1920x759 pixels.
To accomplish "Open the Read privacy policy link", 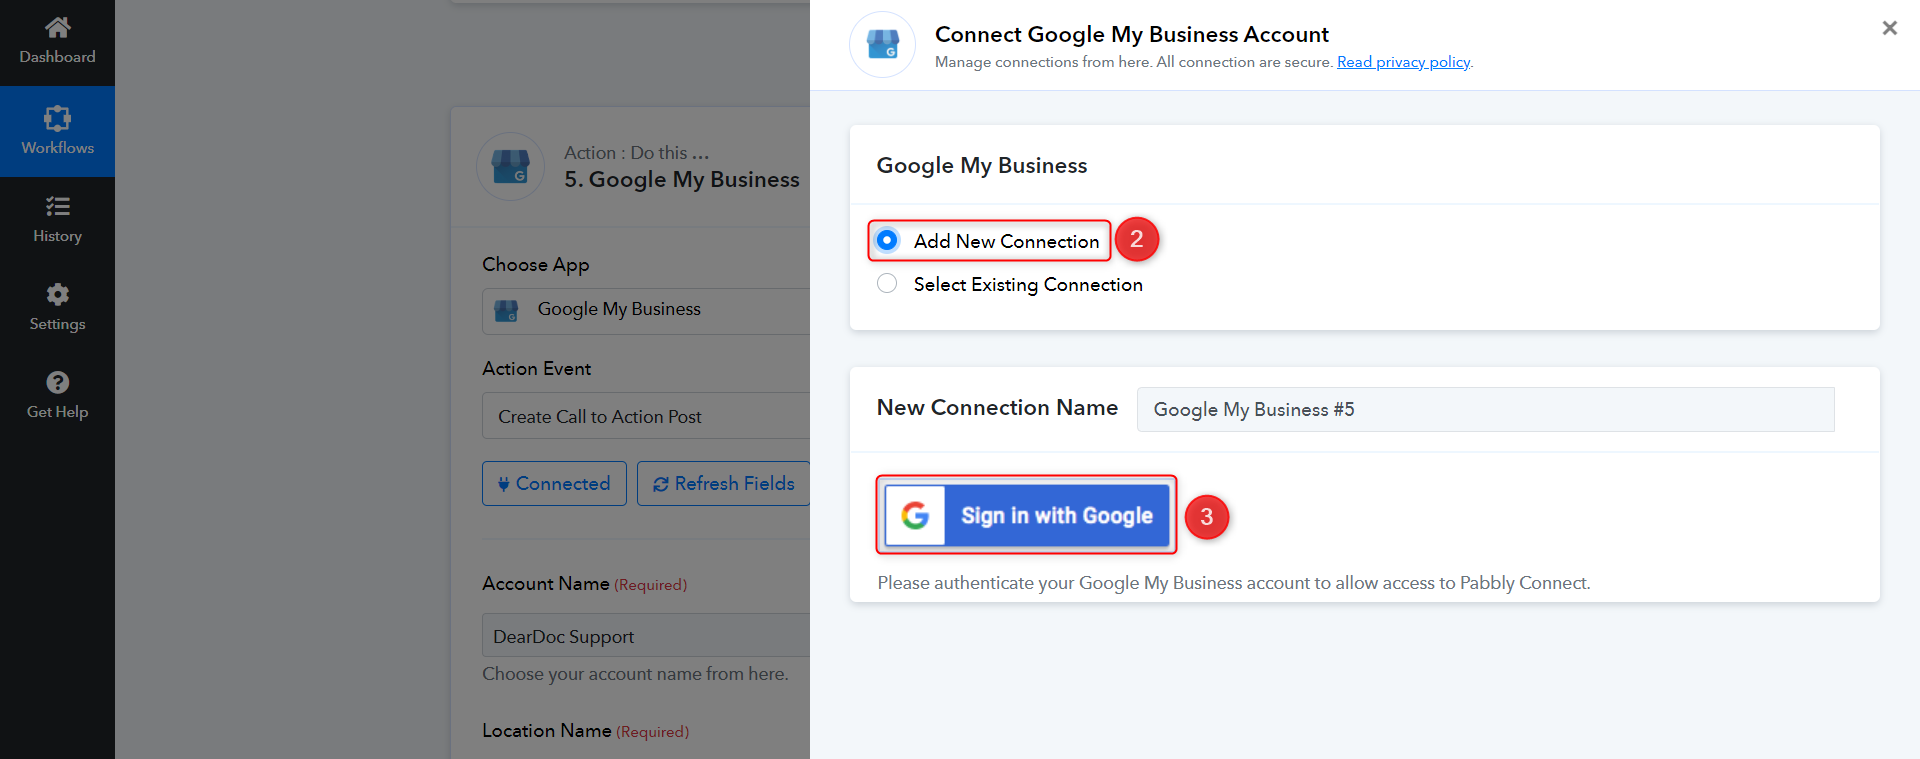I will (x=1403, y=62).
